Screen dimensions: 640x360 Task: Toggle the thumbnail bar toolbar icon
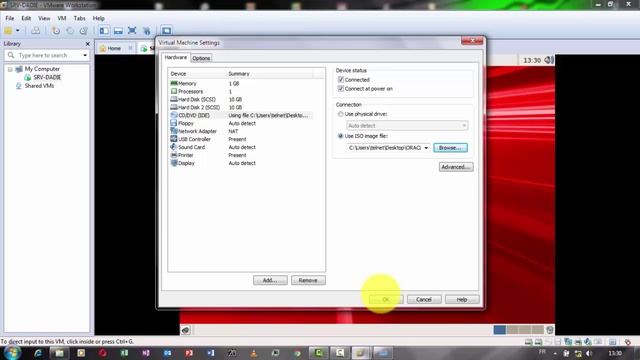[x=118, y=31]
